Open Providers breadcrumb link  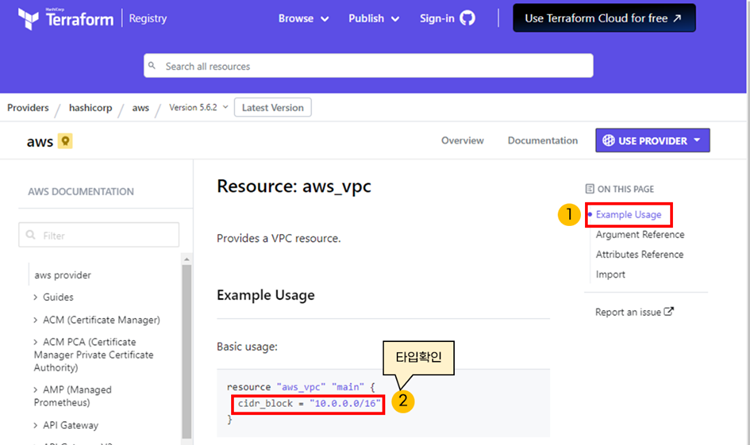coord(28,108)
